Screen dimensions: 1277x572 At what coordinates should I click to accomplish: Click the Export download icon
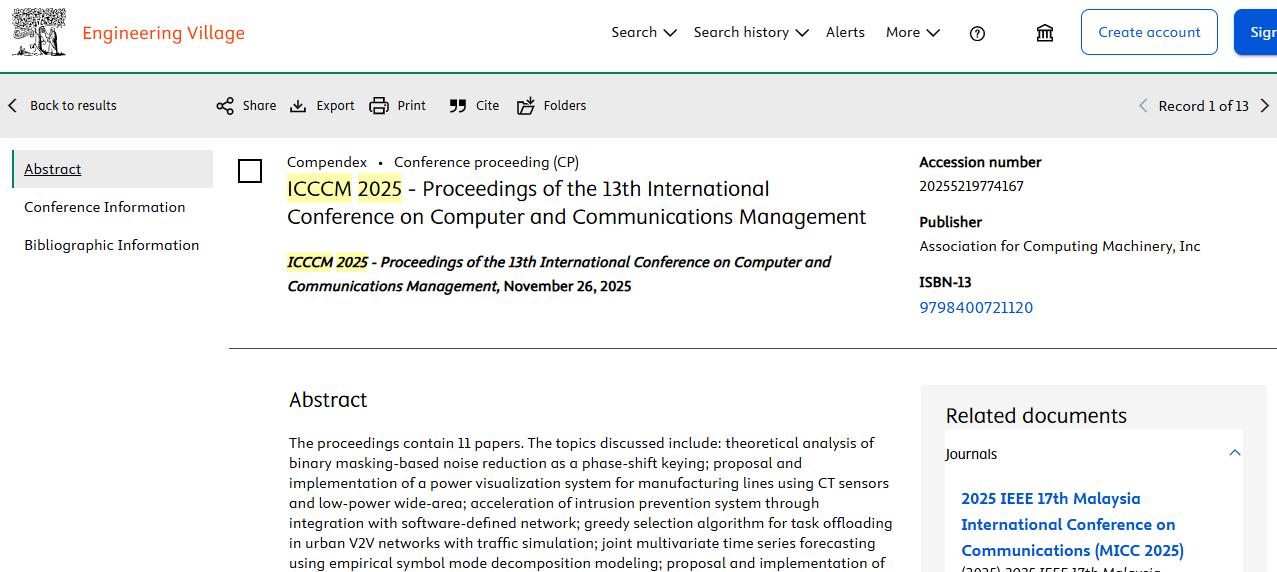[x=298, y=106]
